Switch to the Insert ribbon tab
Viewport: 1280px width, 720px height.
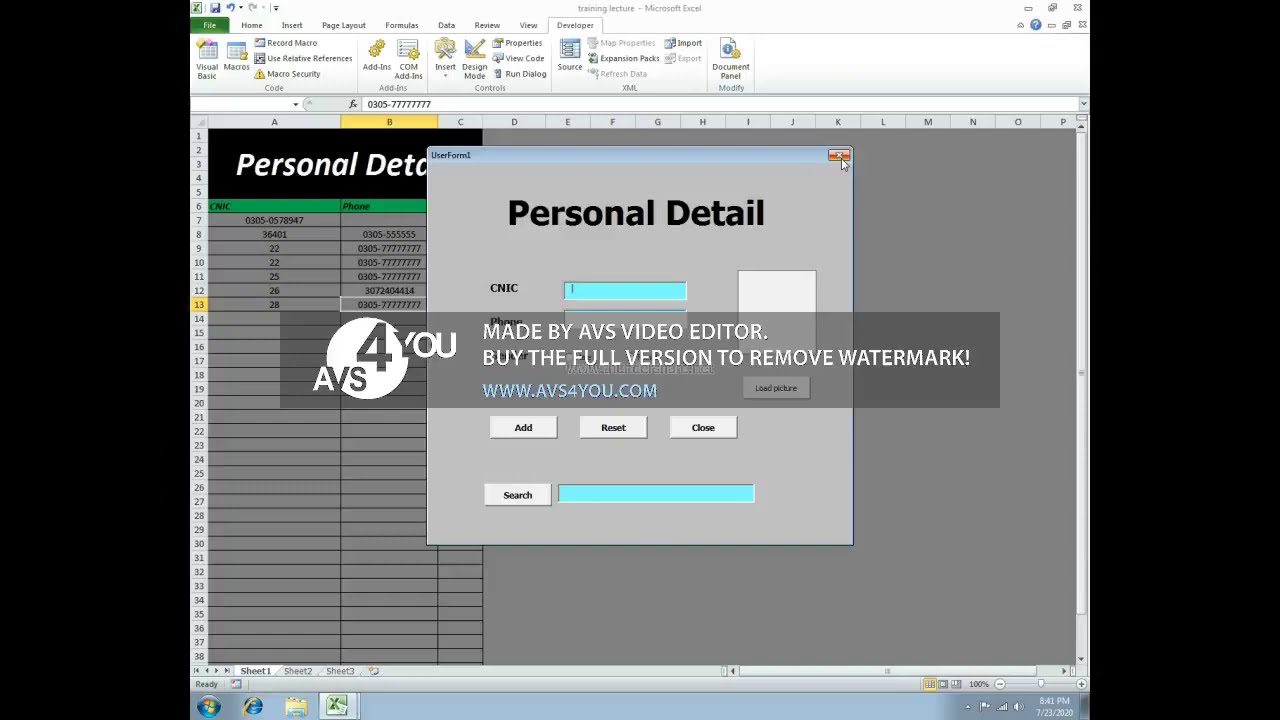pos(292,25)
